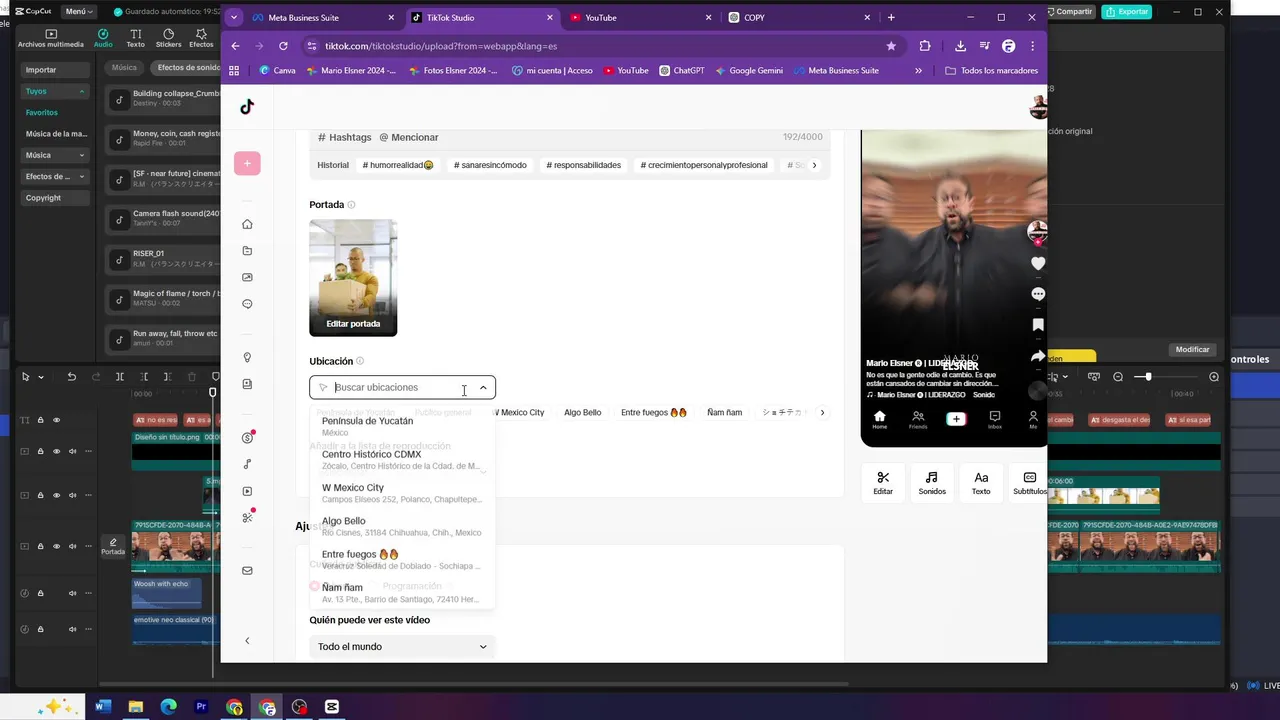
Task: Select Centro Histórico CDMX location suggestion
Action: (402, 460)
